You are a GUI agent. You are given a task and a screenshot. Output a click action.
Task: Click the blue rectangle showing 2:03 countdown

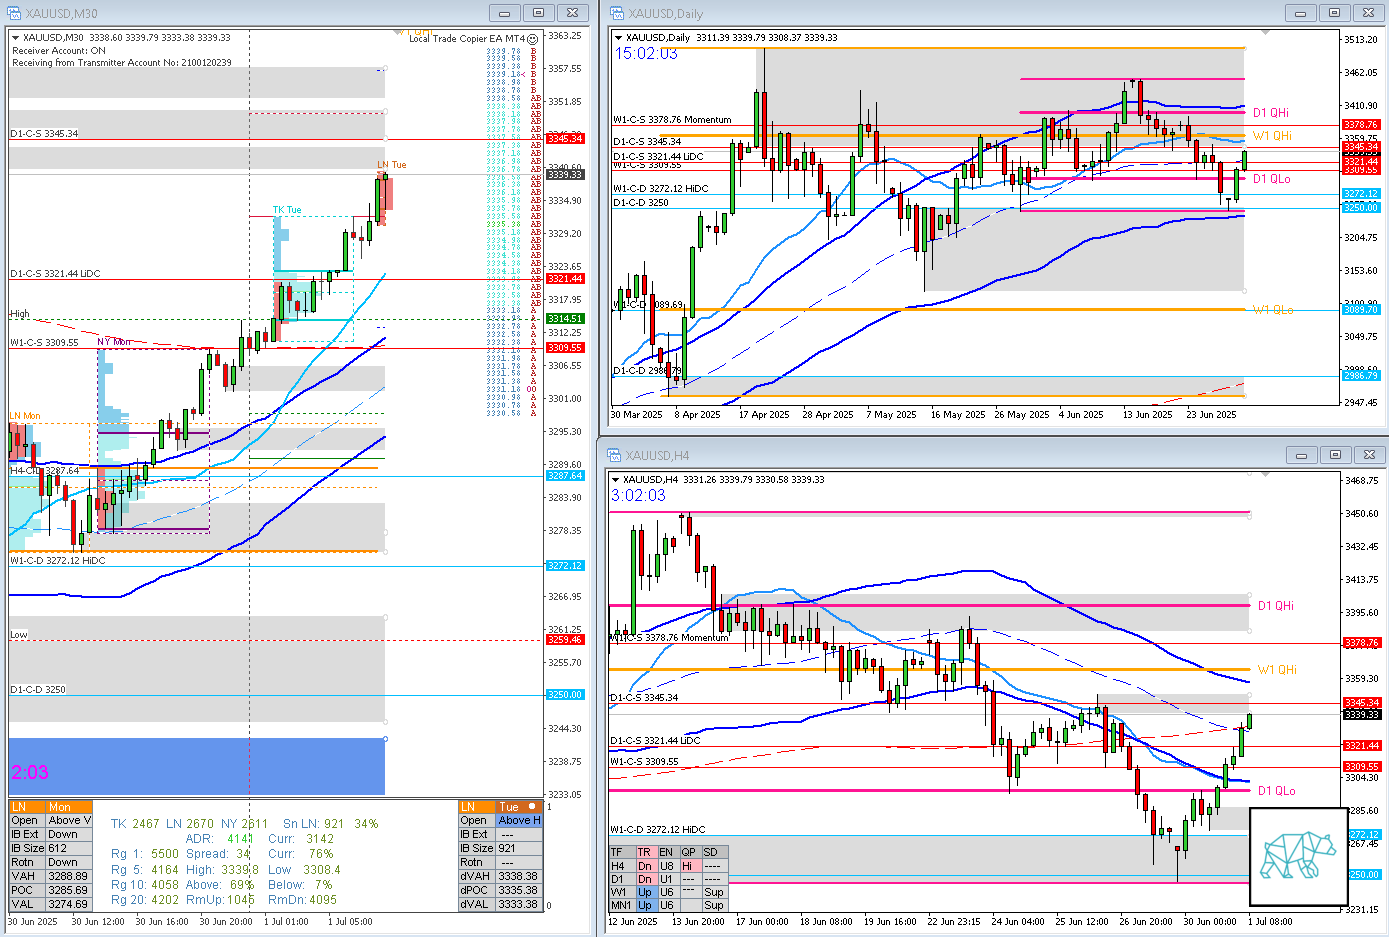click(x=197, y=767)
